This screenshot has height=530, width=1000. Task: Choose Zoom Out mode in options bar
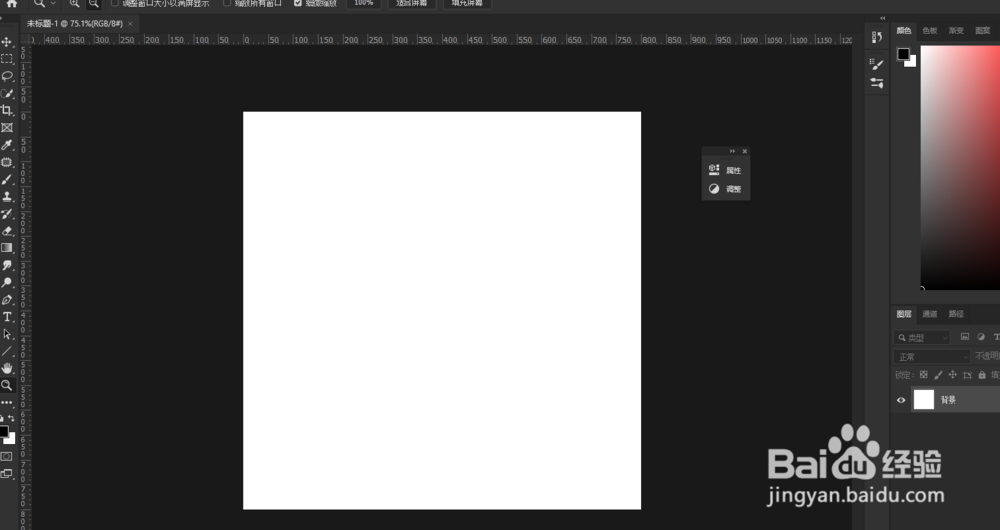94,3
